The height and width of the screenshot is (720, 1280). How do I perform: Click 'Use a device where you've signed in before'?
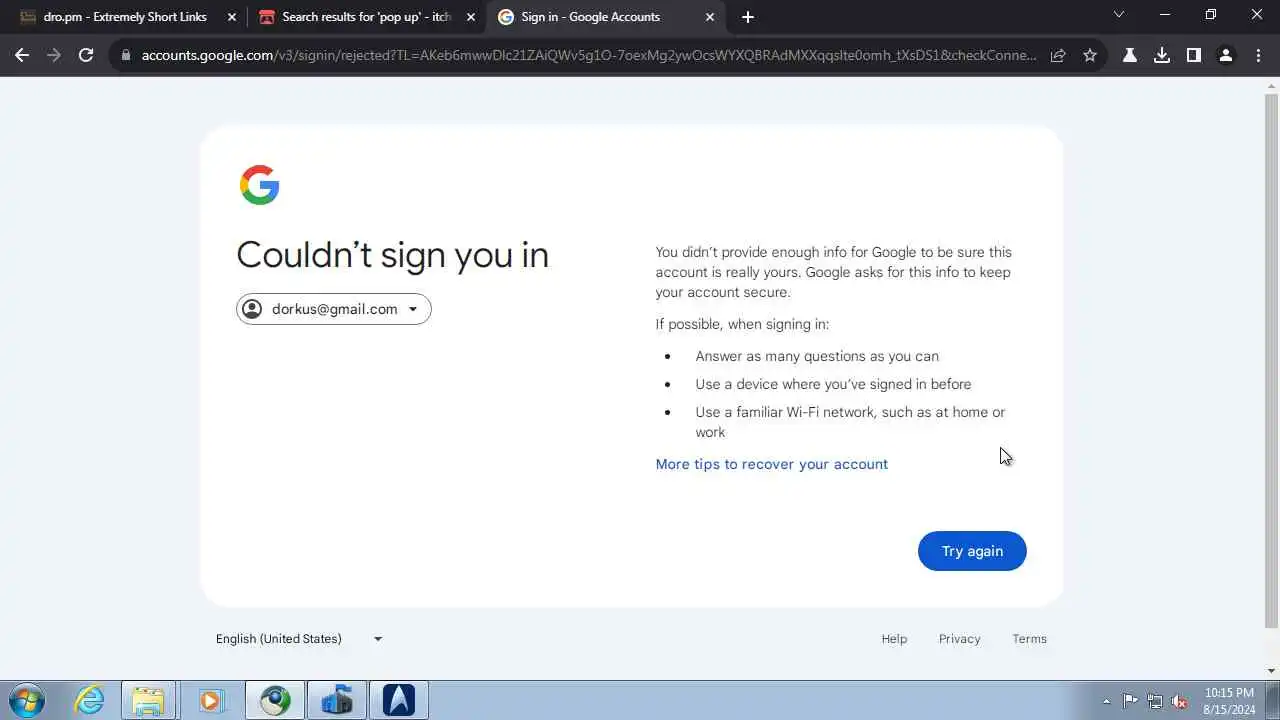pos(833,384)
